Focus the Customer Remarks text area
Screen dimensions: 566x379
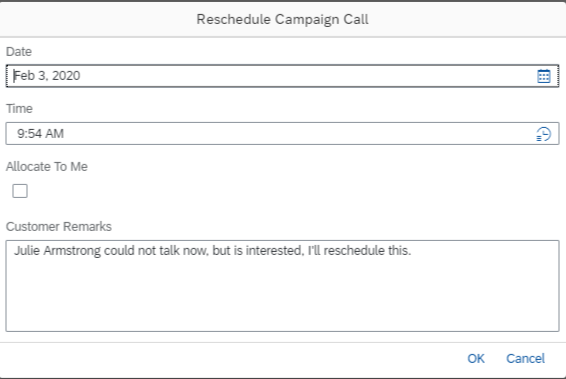tap(282, 286)
